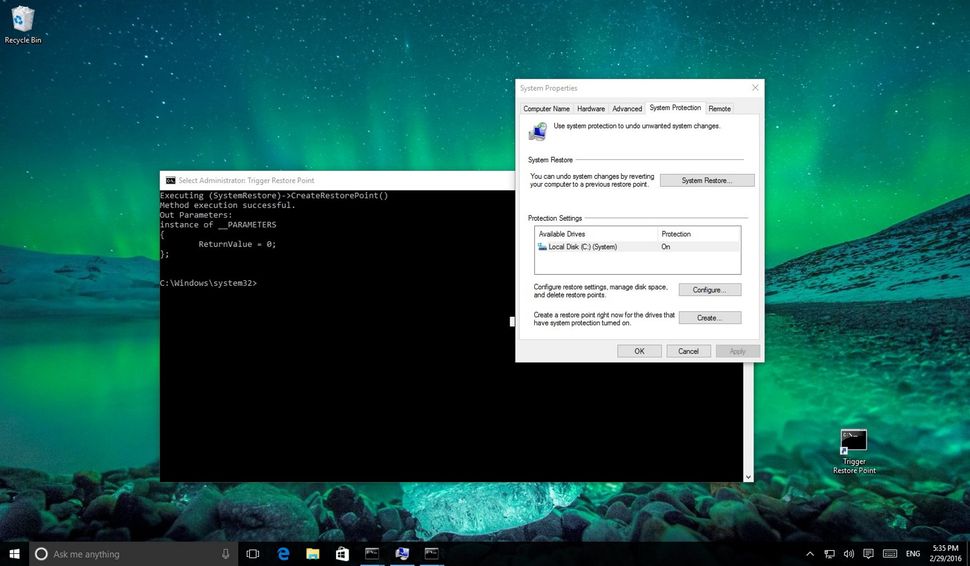The height and width of the screenshot is (566, 970).
Task: Click Ask me anything search box
Action: coord(133,554)
